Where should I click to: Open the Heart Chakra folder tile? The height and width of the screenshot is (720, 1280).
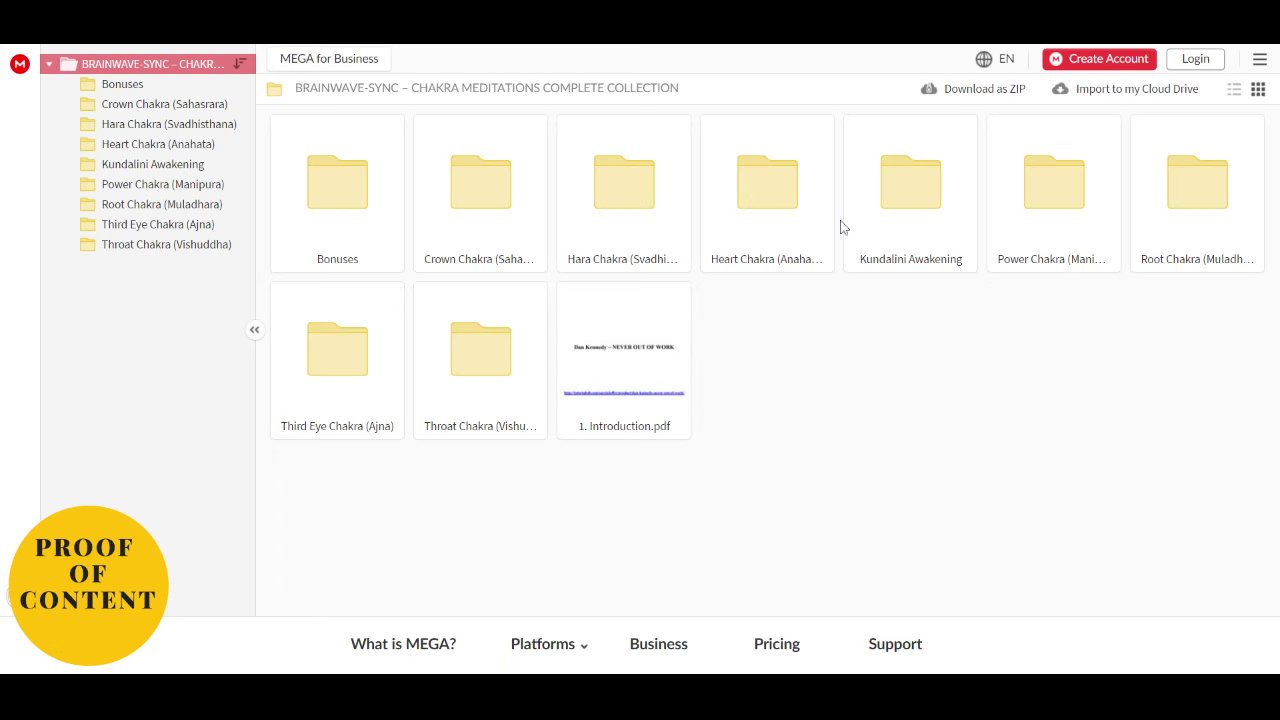click(x=767, y=193)
